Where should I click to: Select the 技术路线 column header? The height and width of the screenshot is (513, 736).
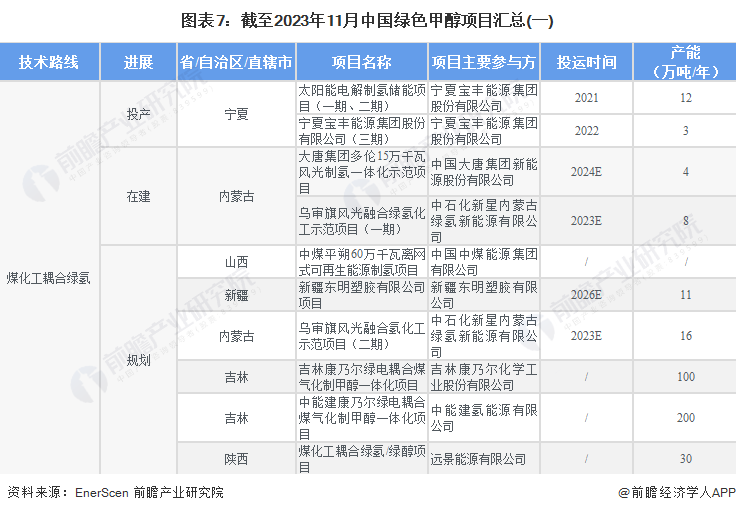(49, 62)
